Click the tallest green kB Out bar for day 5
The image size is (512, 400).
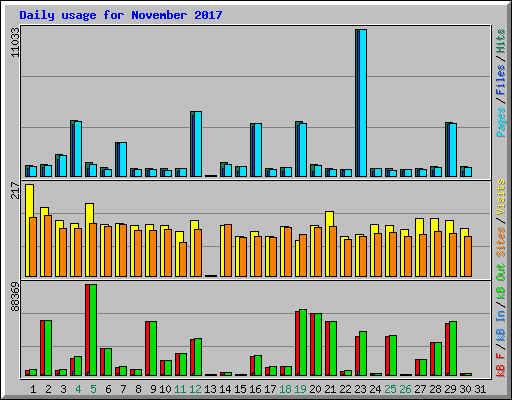click(93, 330)
